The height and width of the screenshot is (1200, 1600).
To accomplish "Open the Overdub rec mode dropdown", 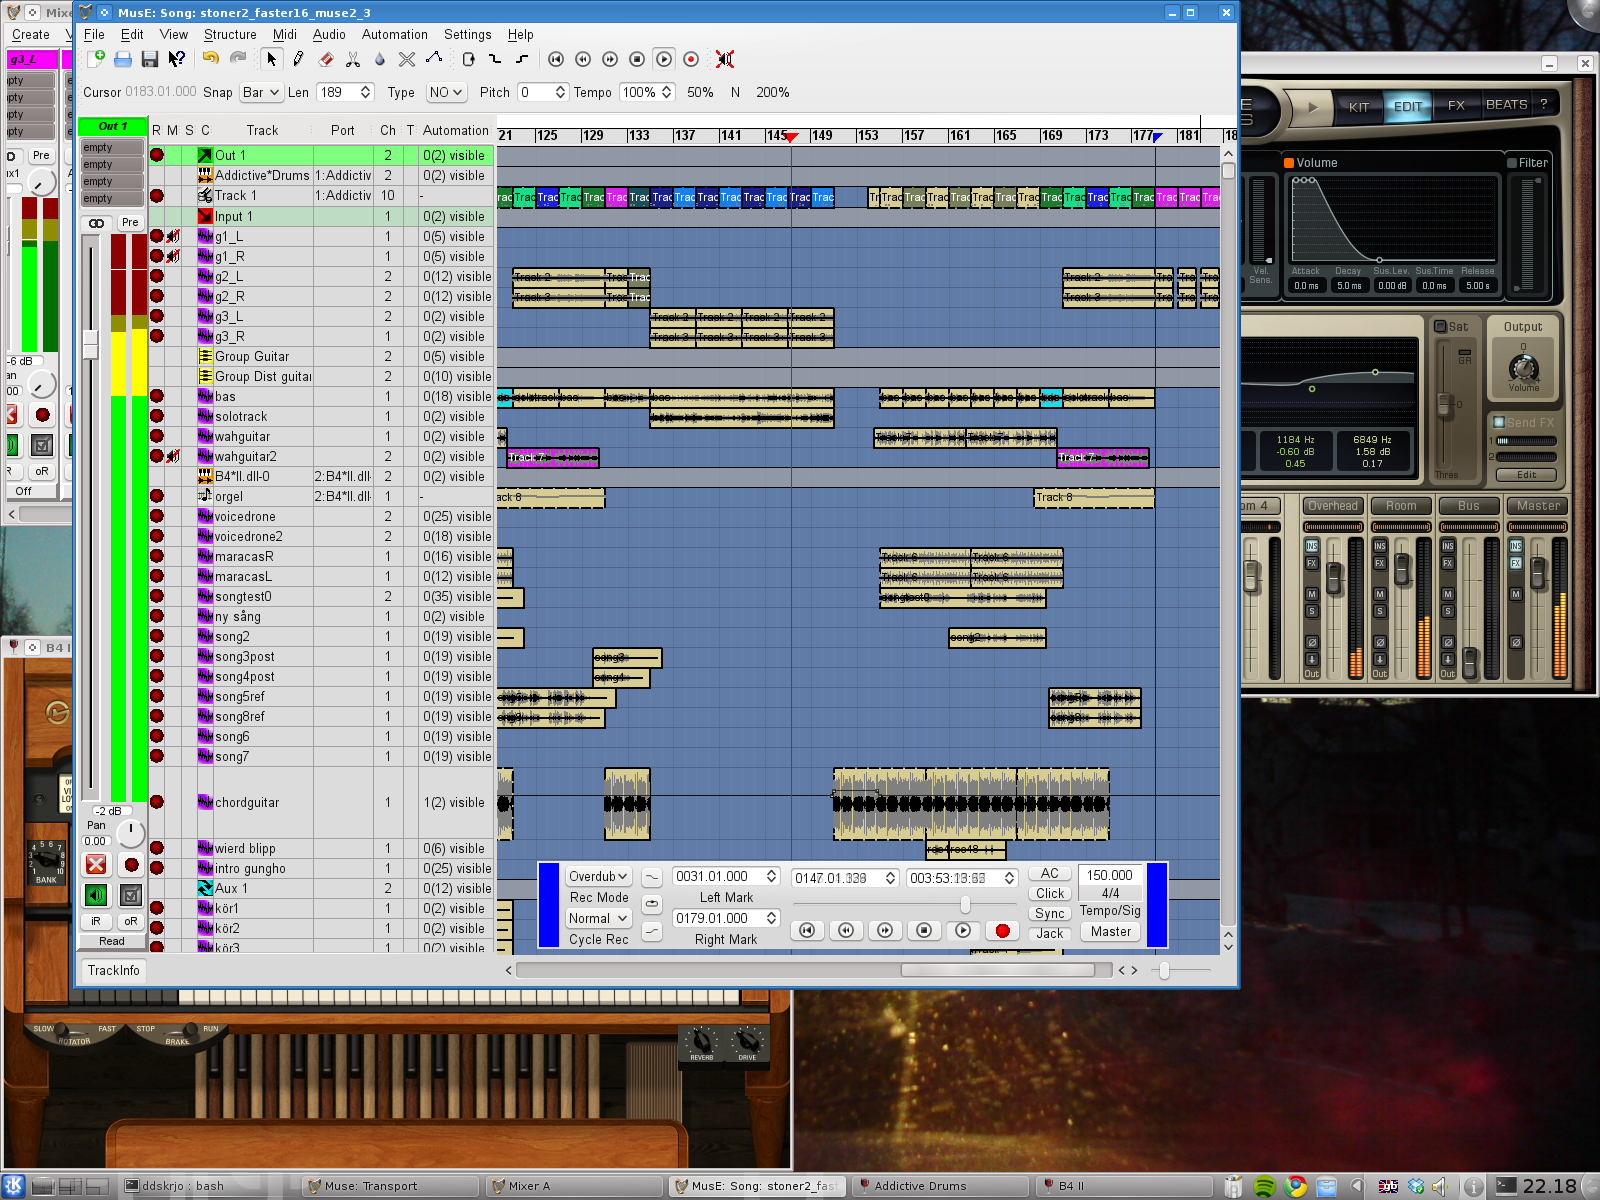I will (x=598, y=876).
